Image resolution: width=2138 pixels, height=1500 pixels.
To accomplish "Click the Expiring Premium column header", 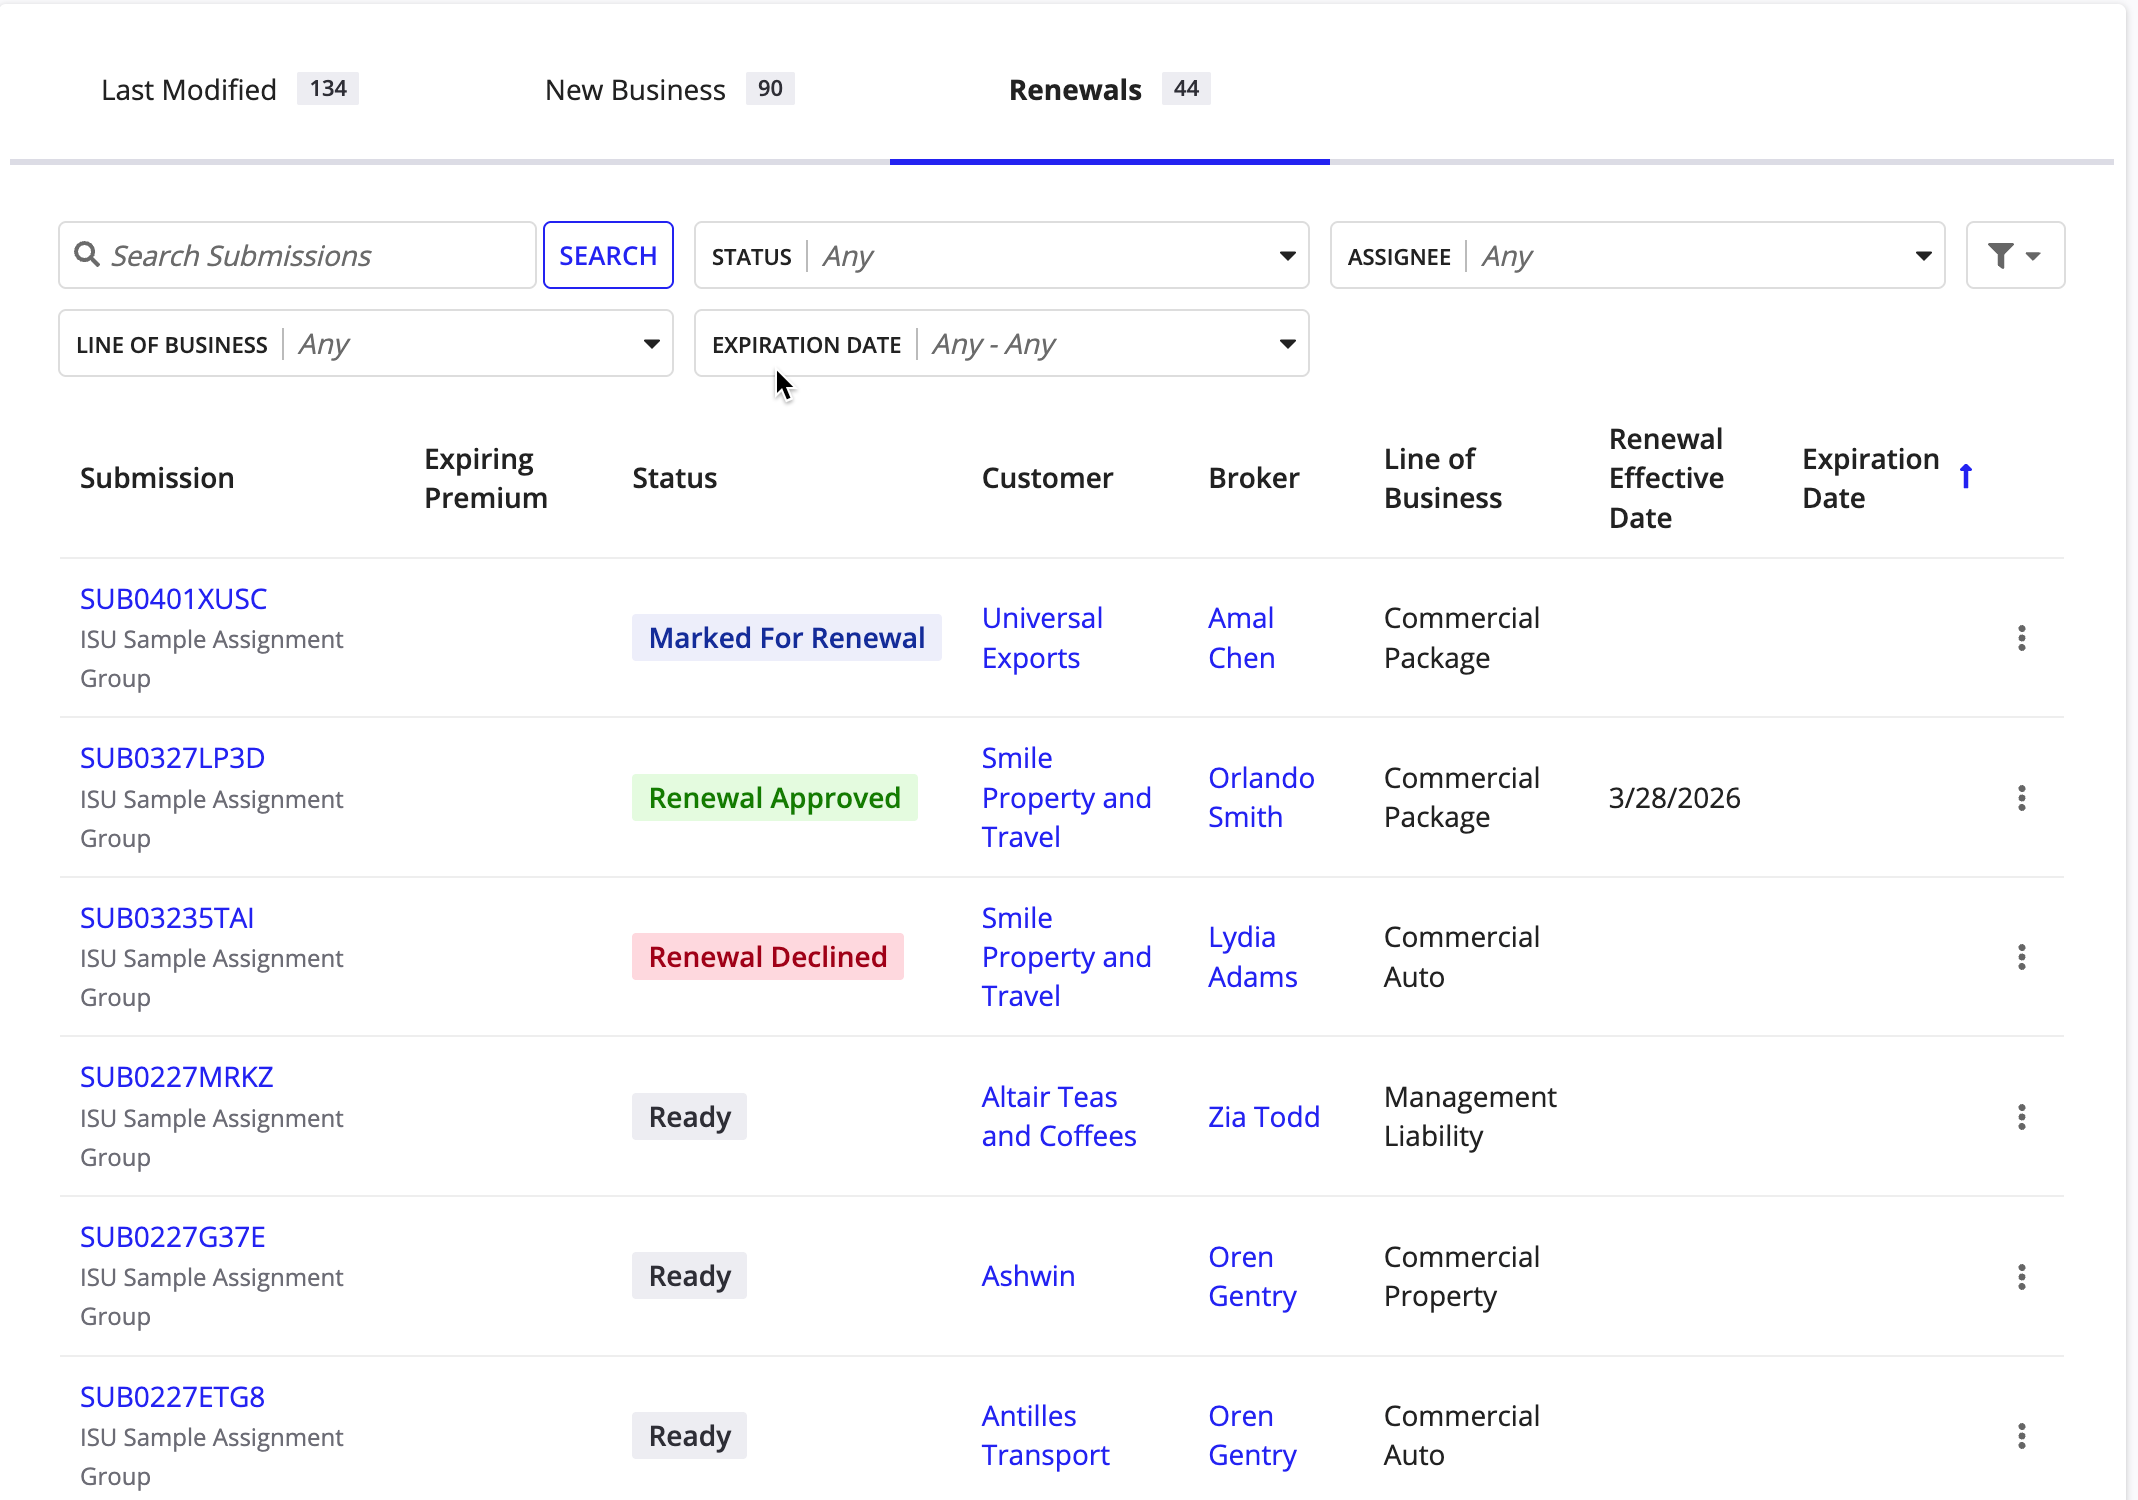I will (486, 478).
